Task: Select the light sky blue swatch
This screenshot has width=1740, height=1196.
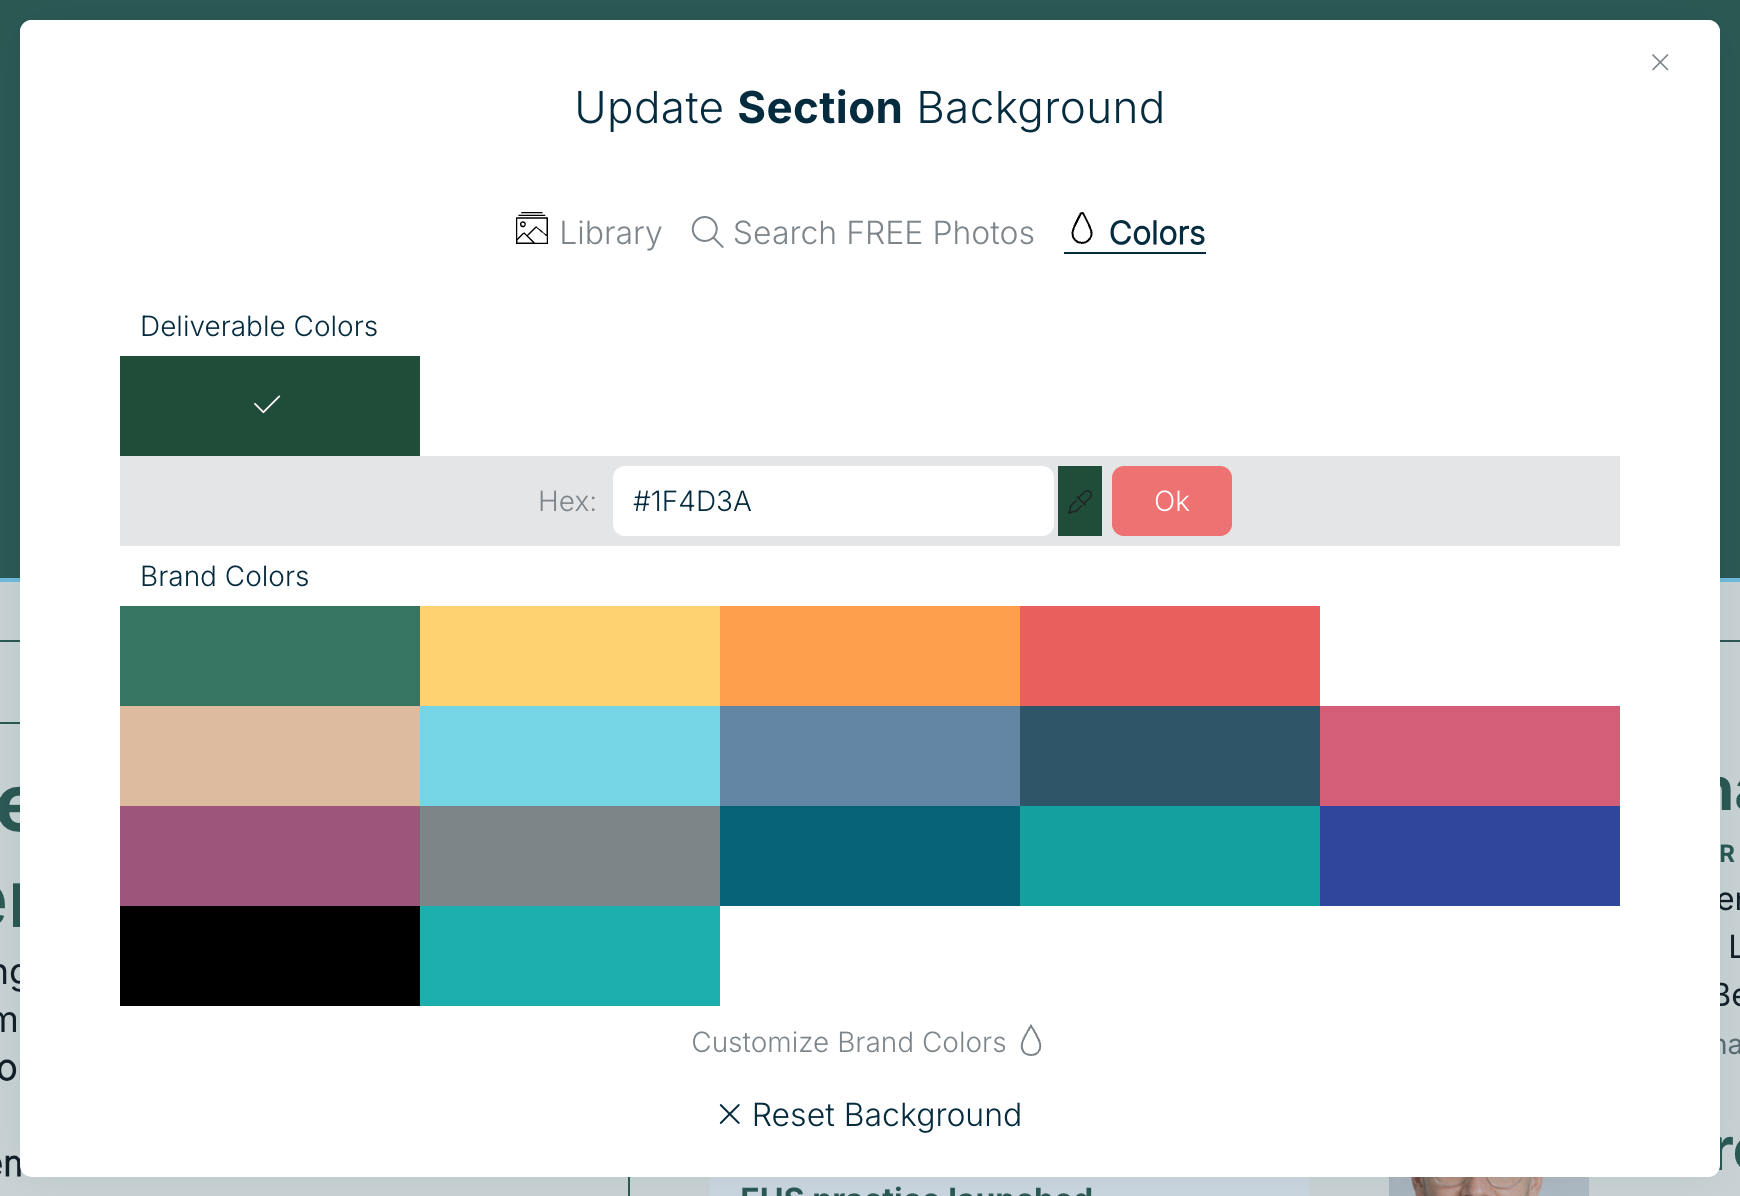Action: click(x=570, y=756)
